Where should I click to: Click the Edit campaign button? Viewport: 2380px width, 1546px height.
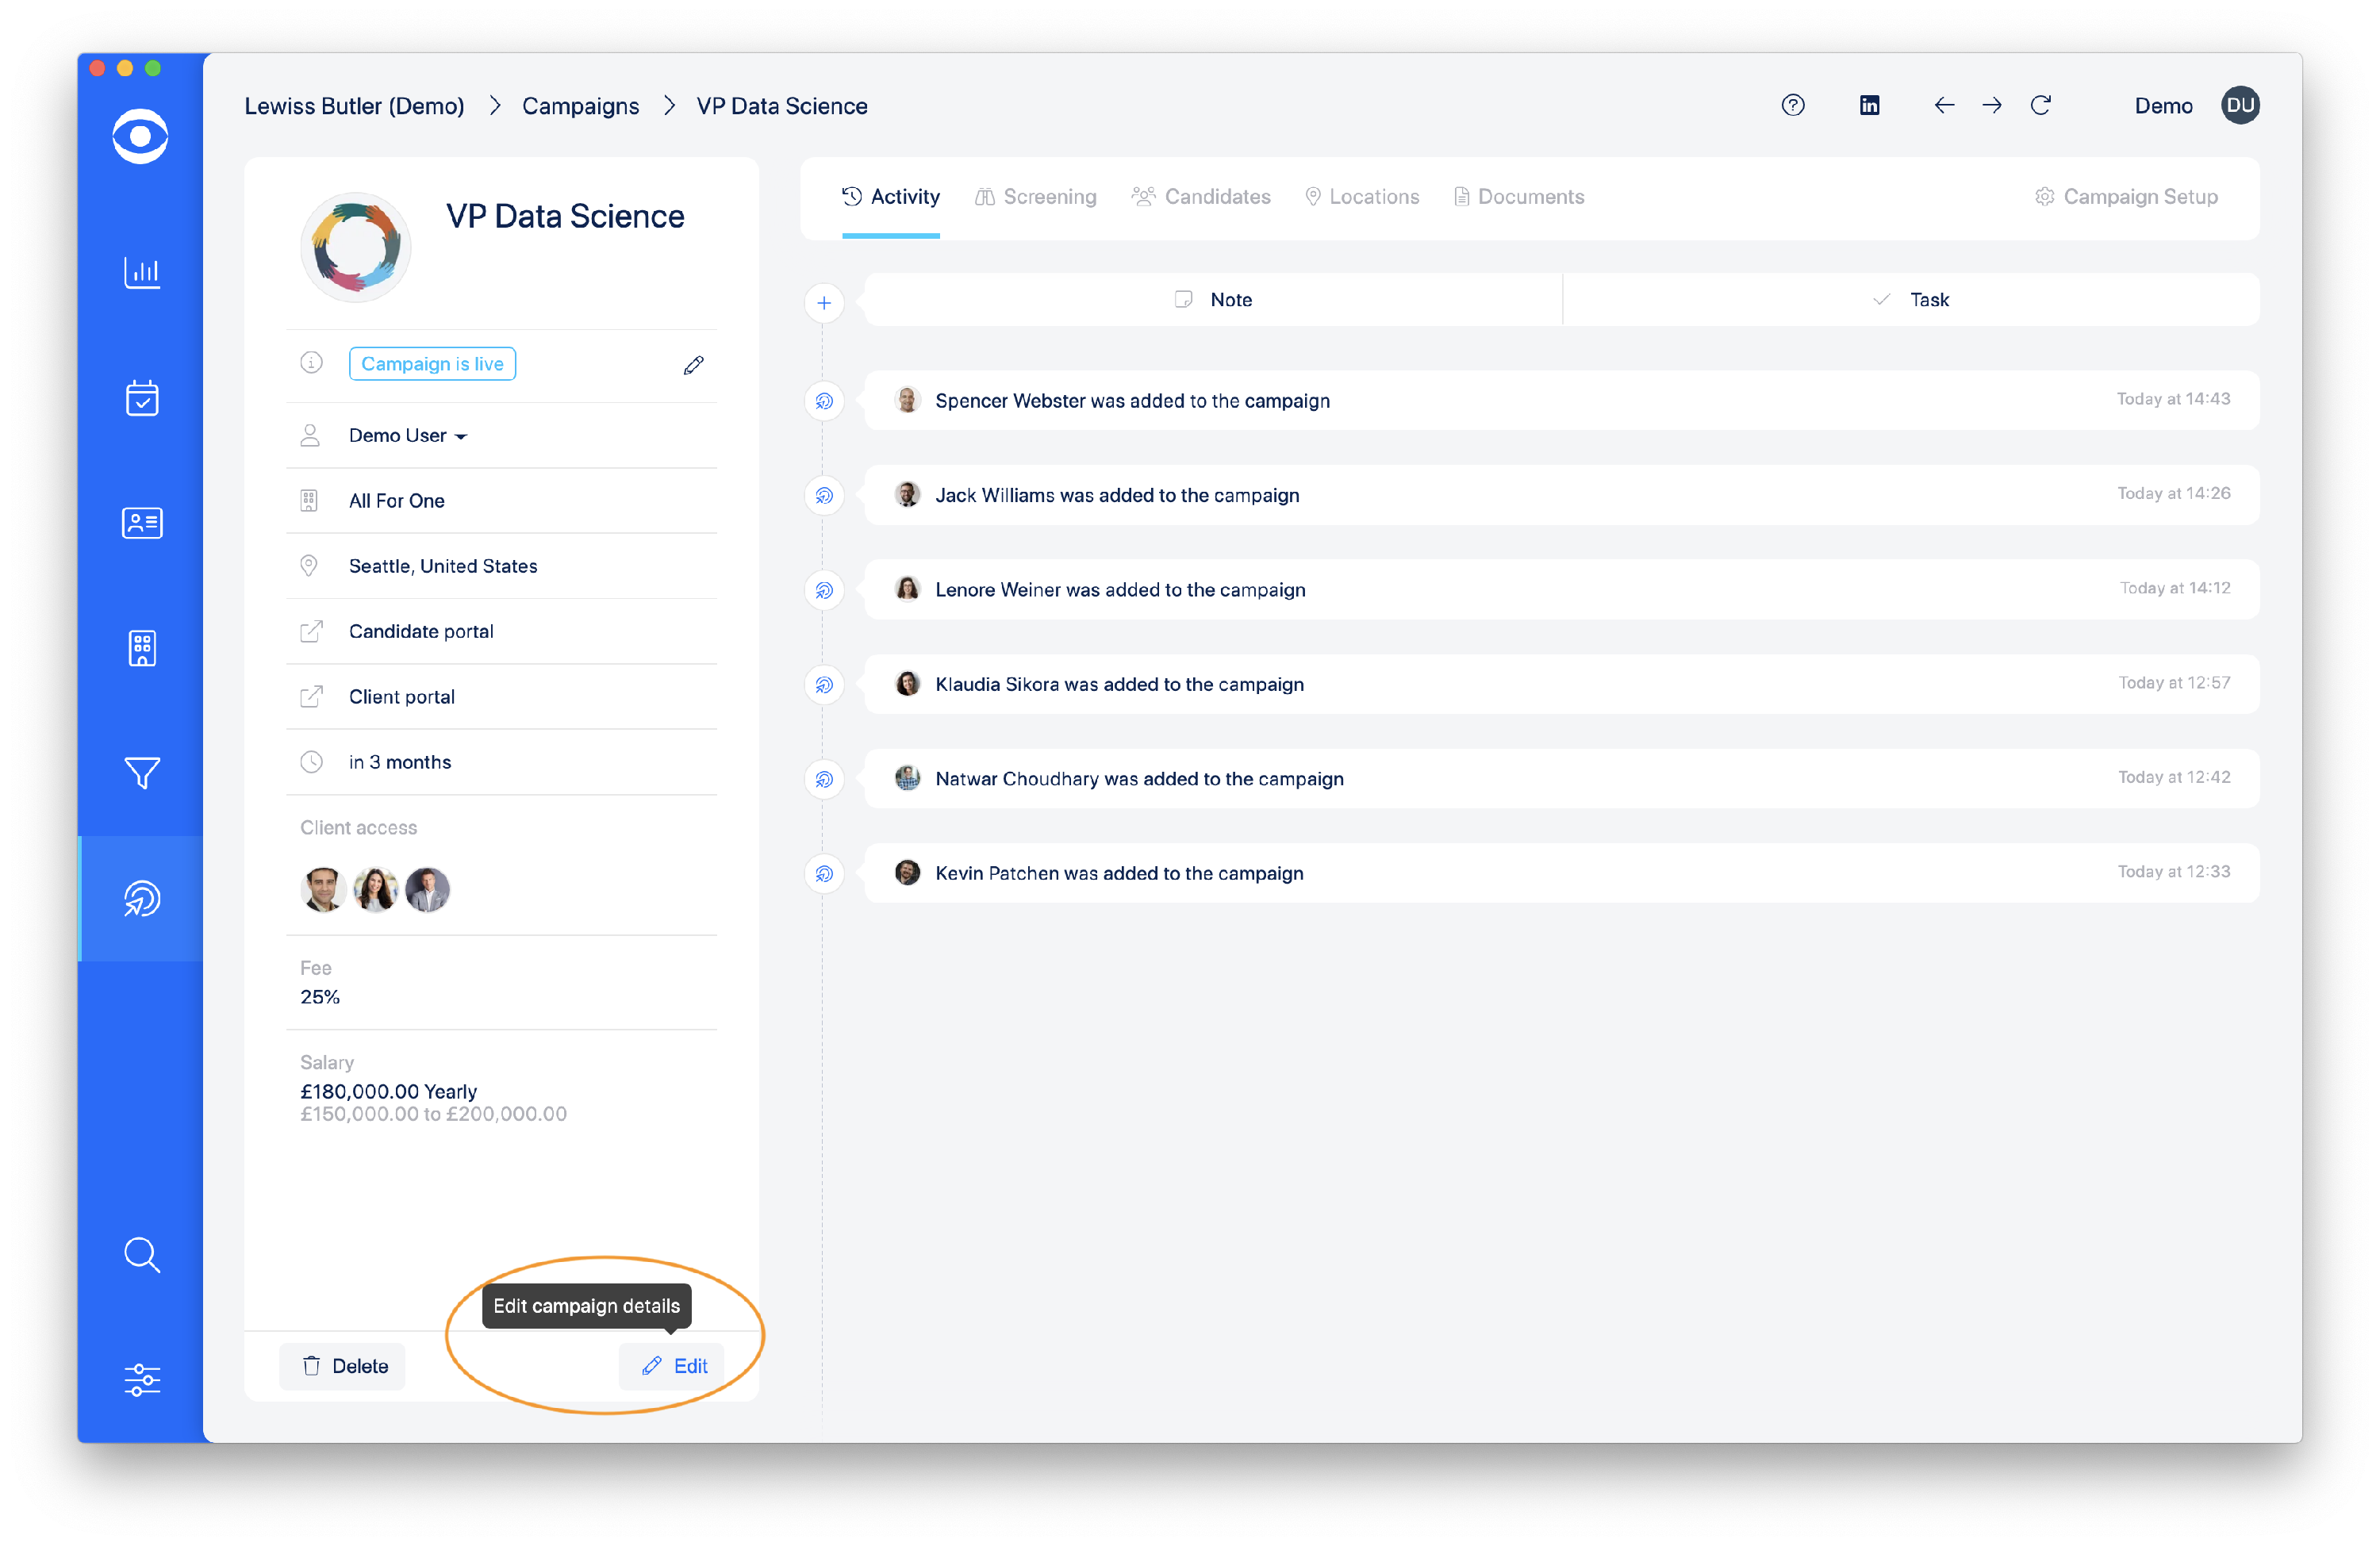pos(674,1366)
